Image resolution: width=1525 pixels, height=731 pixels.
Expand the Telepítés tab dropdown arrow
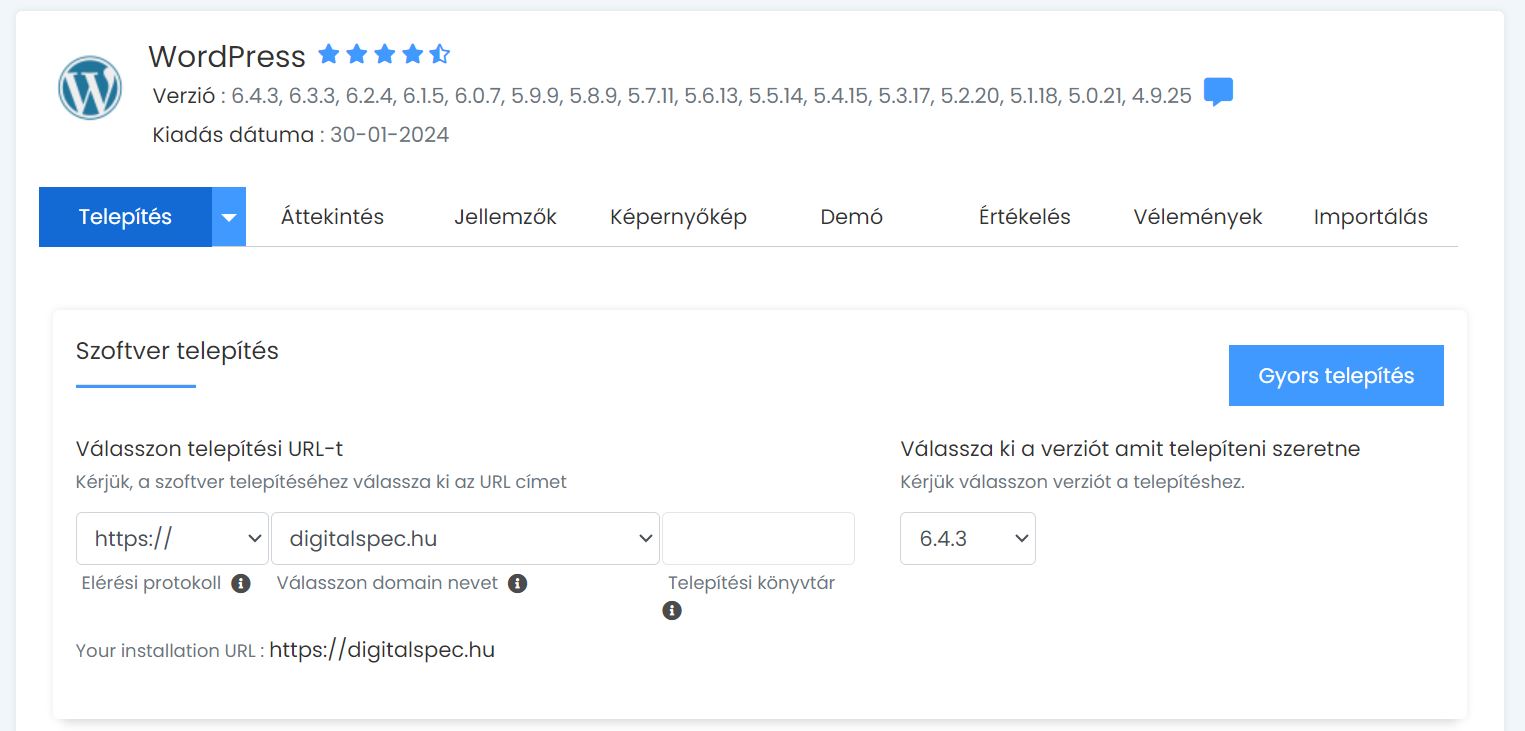(229, 217)
